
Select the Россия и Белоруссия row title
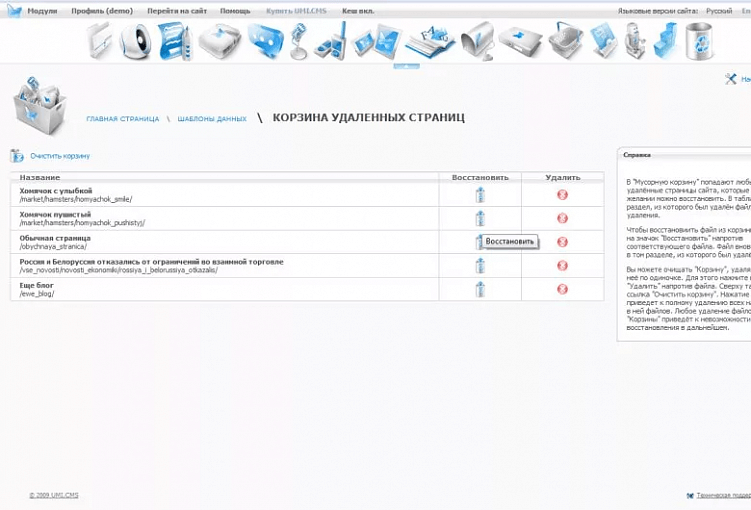click(151, 261)
